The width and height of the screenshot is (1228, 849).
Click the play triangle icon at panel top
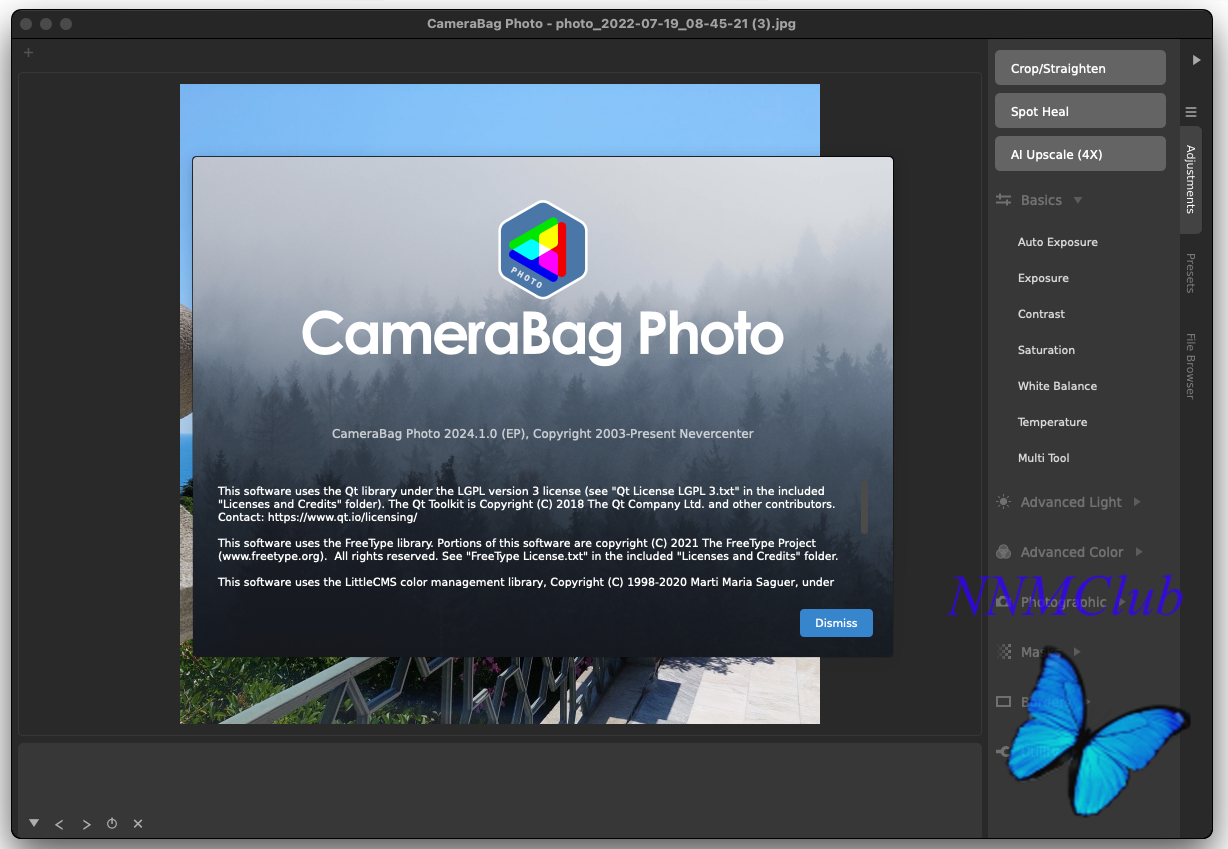tap(1196, 60)
